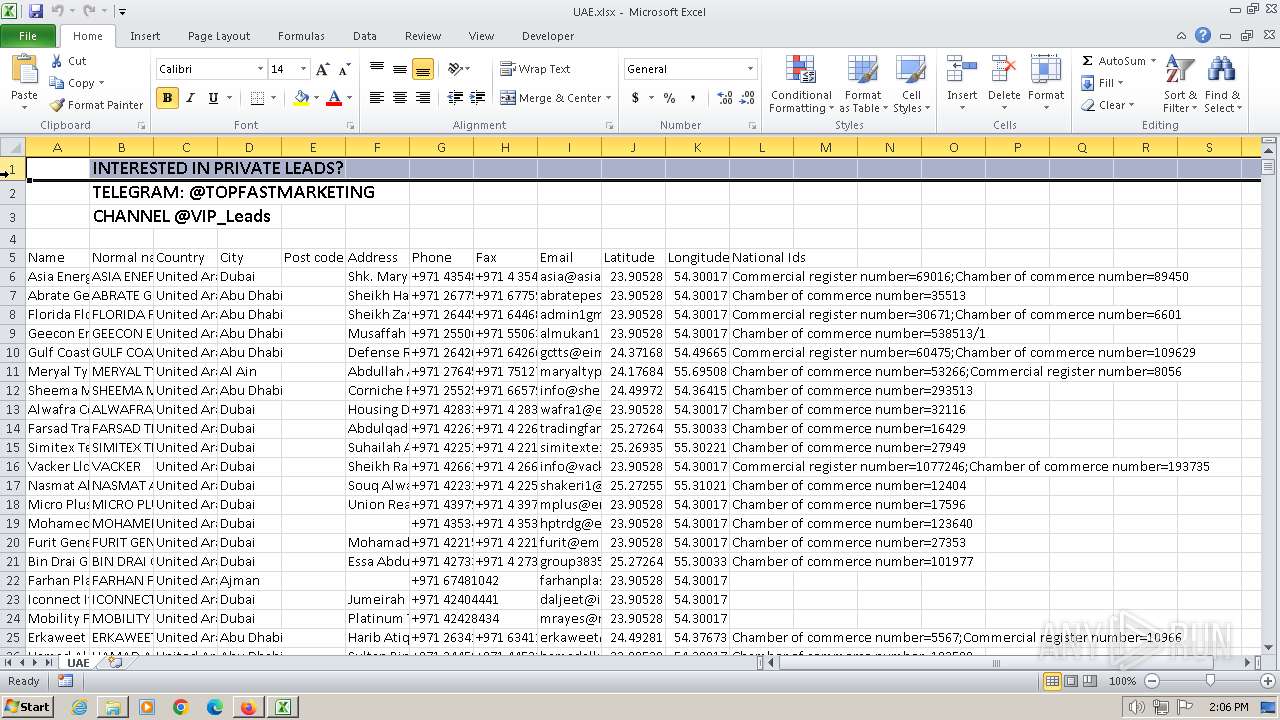Apply Comma Style format
The image size is (1280, 720).
pos(693,98)
